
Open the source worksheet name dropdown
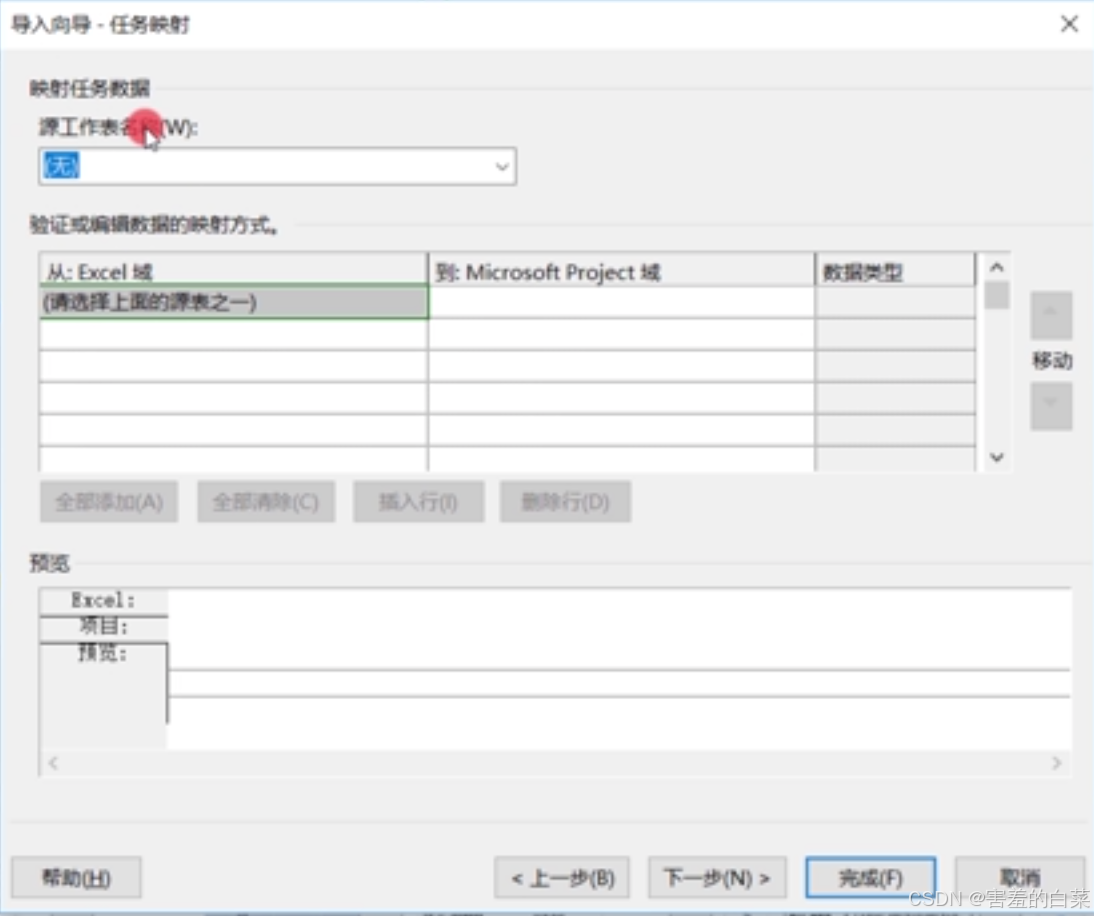point(502,166)
